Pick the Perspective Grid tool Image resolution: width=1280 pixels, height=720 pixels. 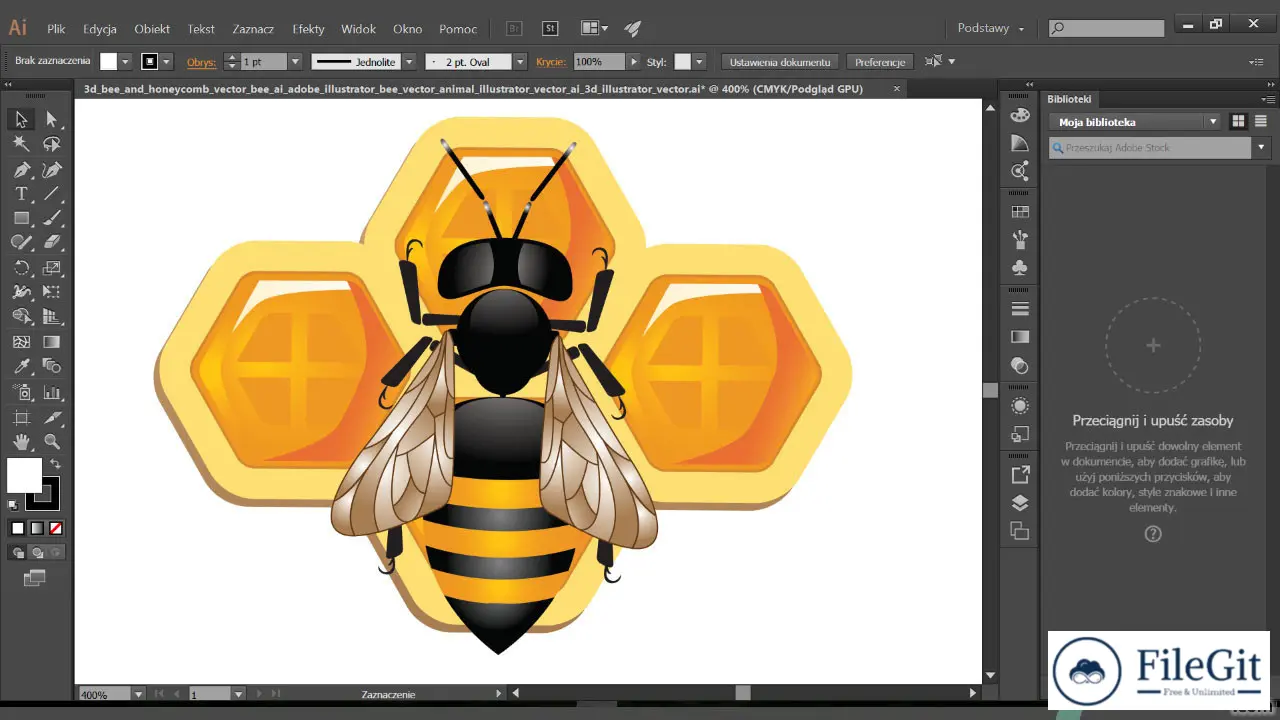(52, 317)
